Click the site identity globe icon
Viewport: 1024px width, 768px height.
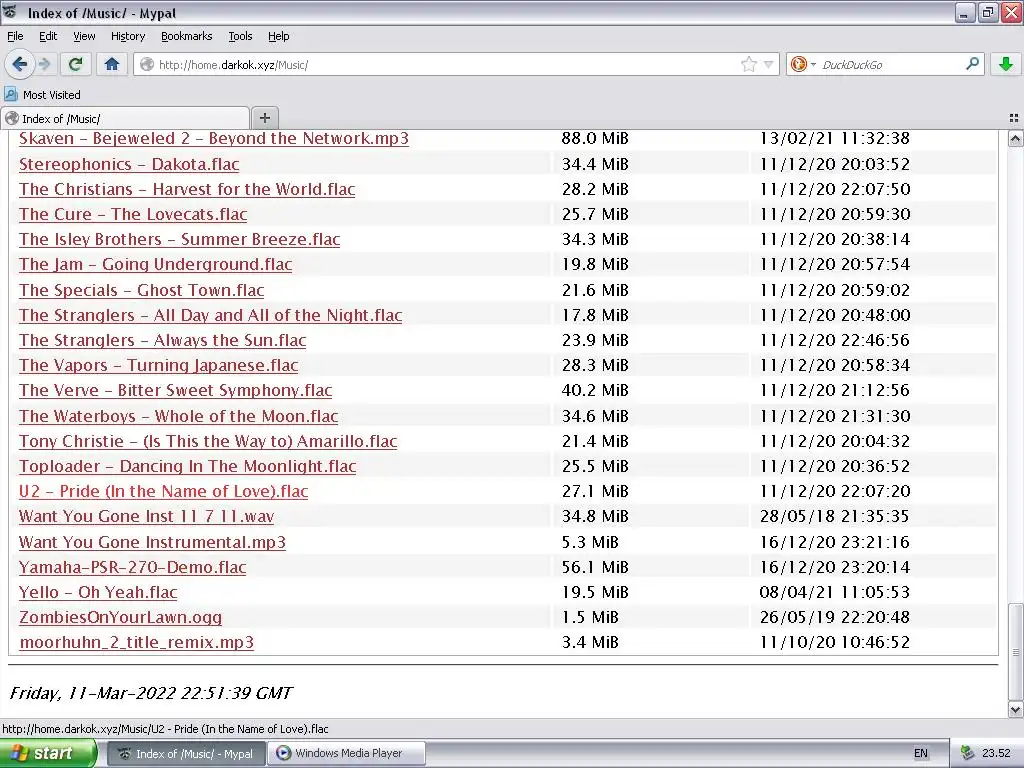(147, 64)
